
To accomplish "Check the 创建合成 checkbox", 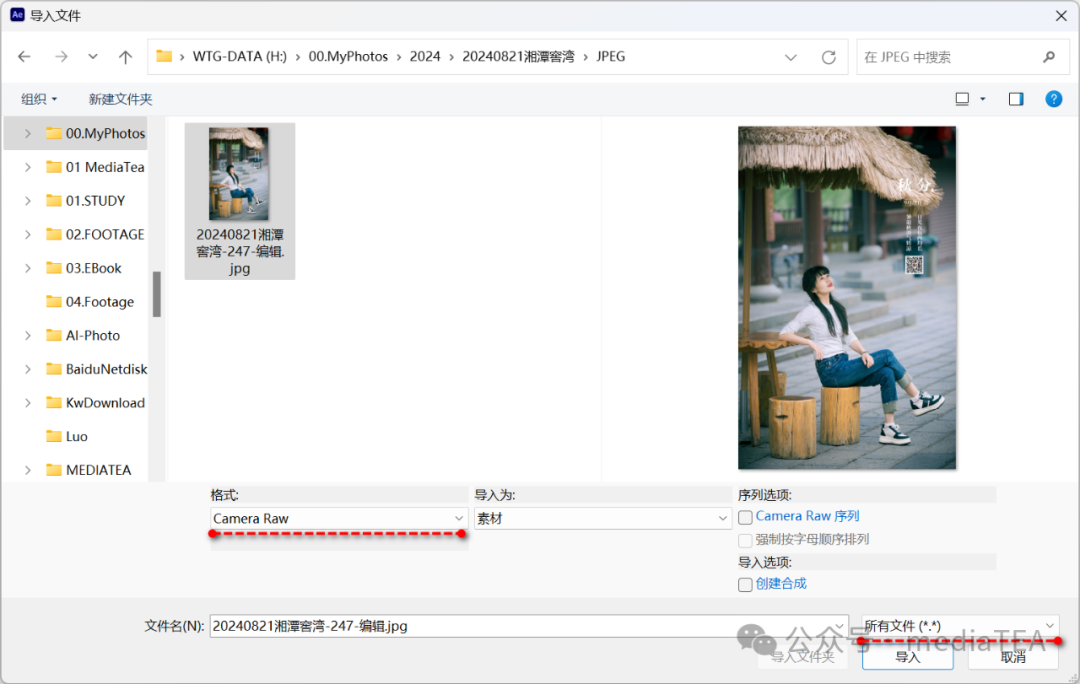I will (x=745, y=584).
